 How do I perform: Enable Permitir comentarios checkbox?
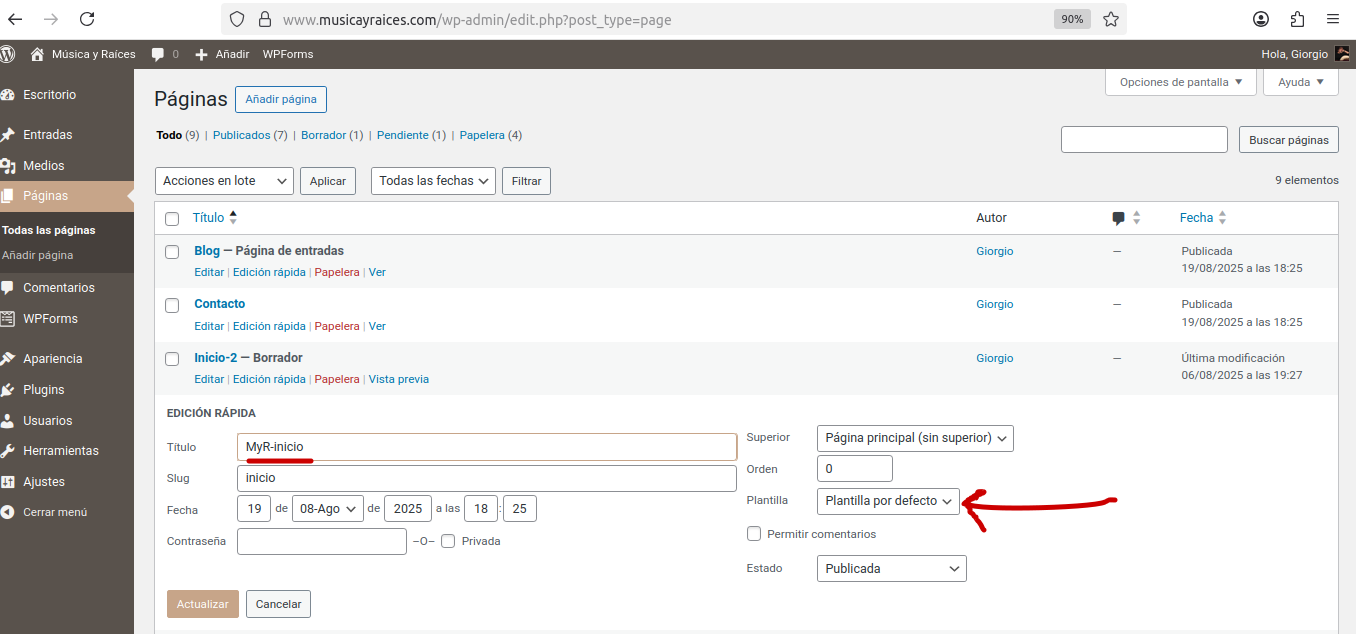tap(754, 534)
